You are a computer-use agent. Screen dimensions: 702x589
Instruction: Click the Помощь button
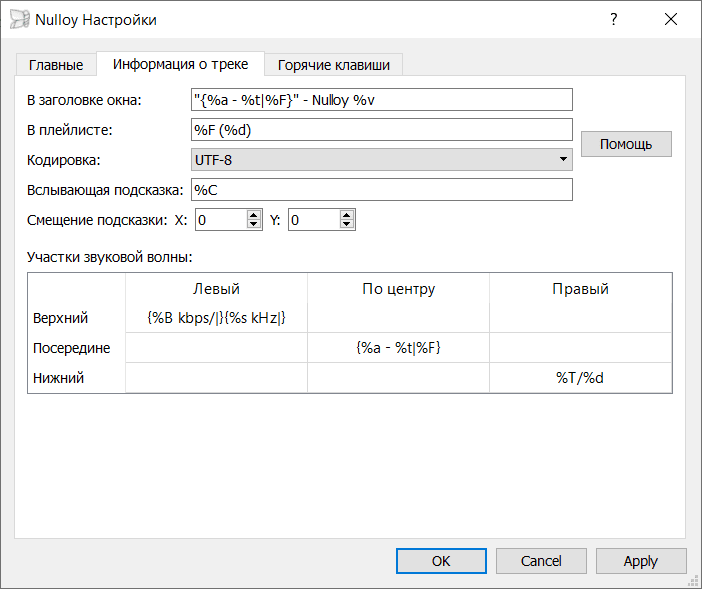click(x=626, y=144)
